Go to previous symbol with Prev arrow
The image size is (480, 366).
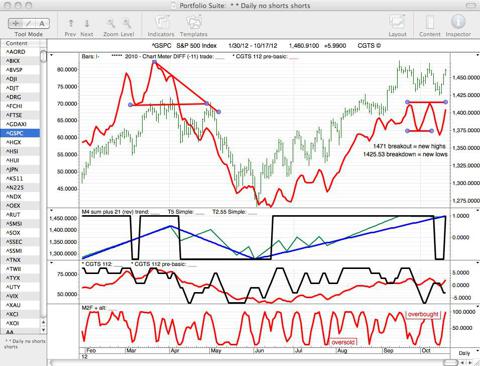click(70, 23)
